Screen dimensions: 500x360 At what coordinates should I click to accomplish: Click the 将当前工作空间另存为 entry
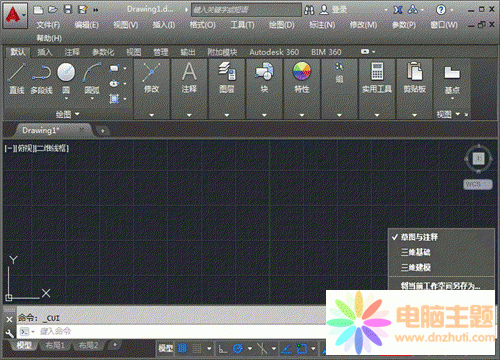pyautogui.click(x=441, y=285)
